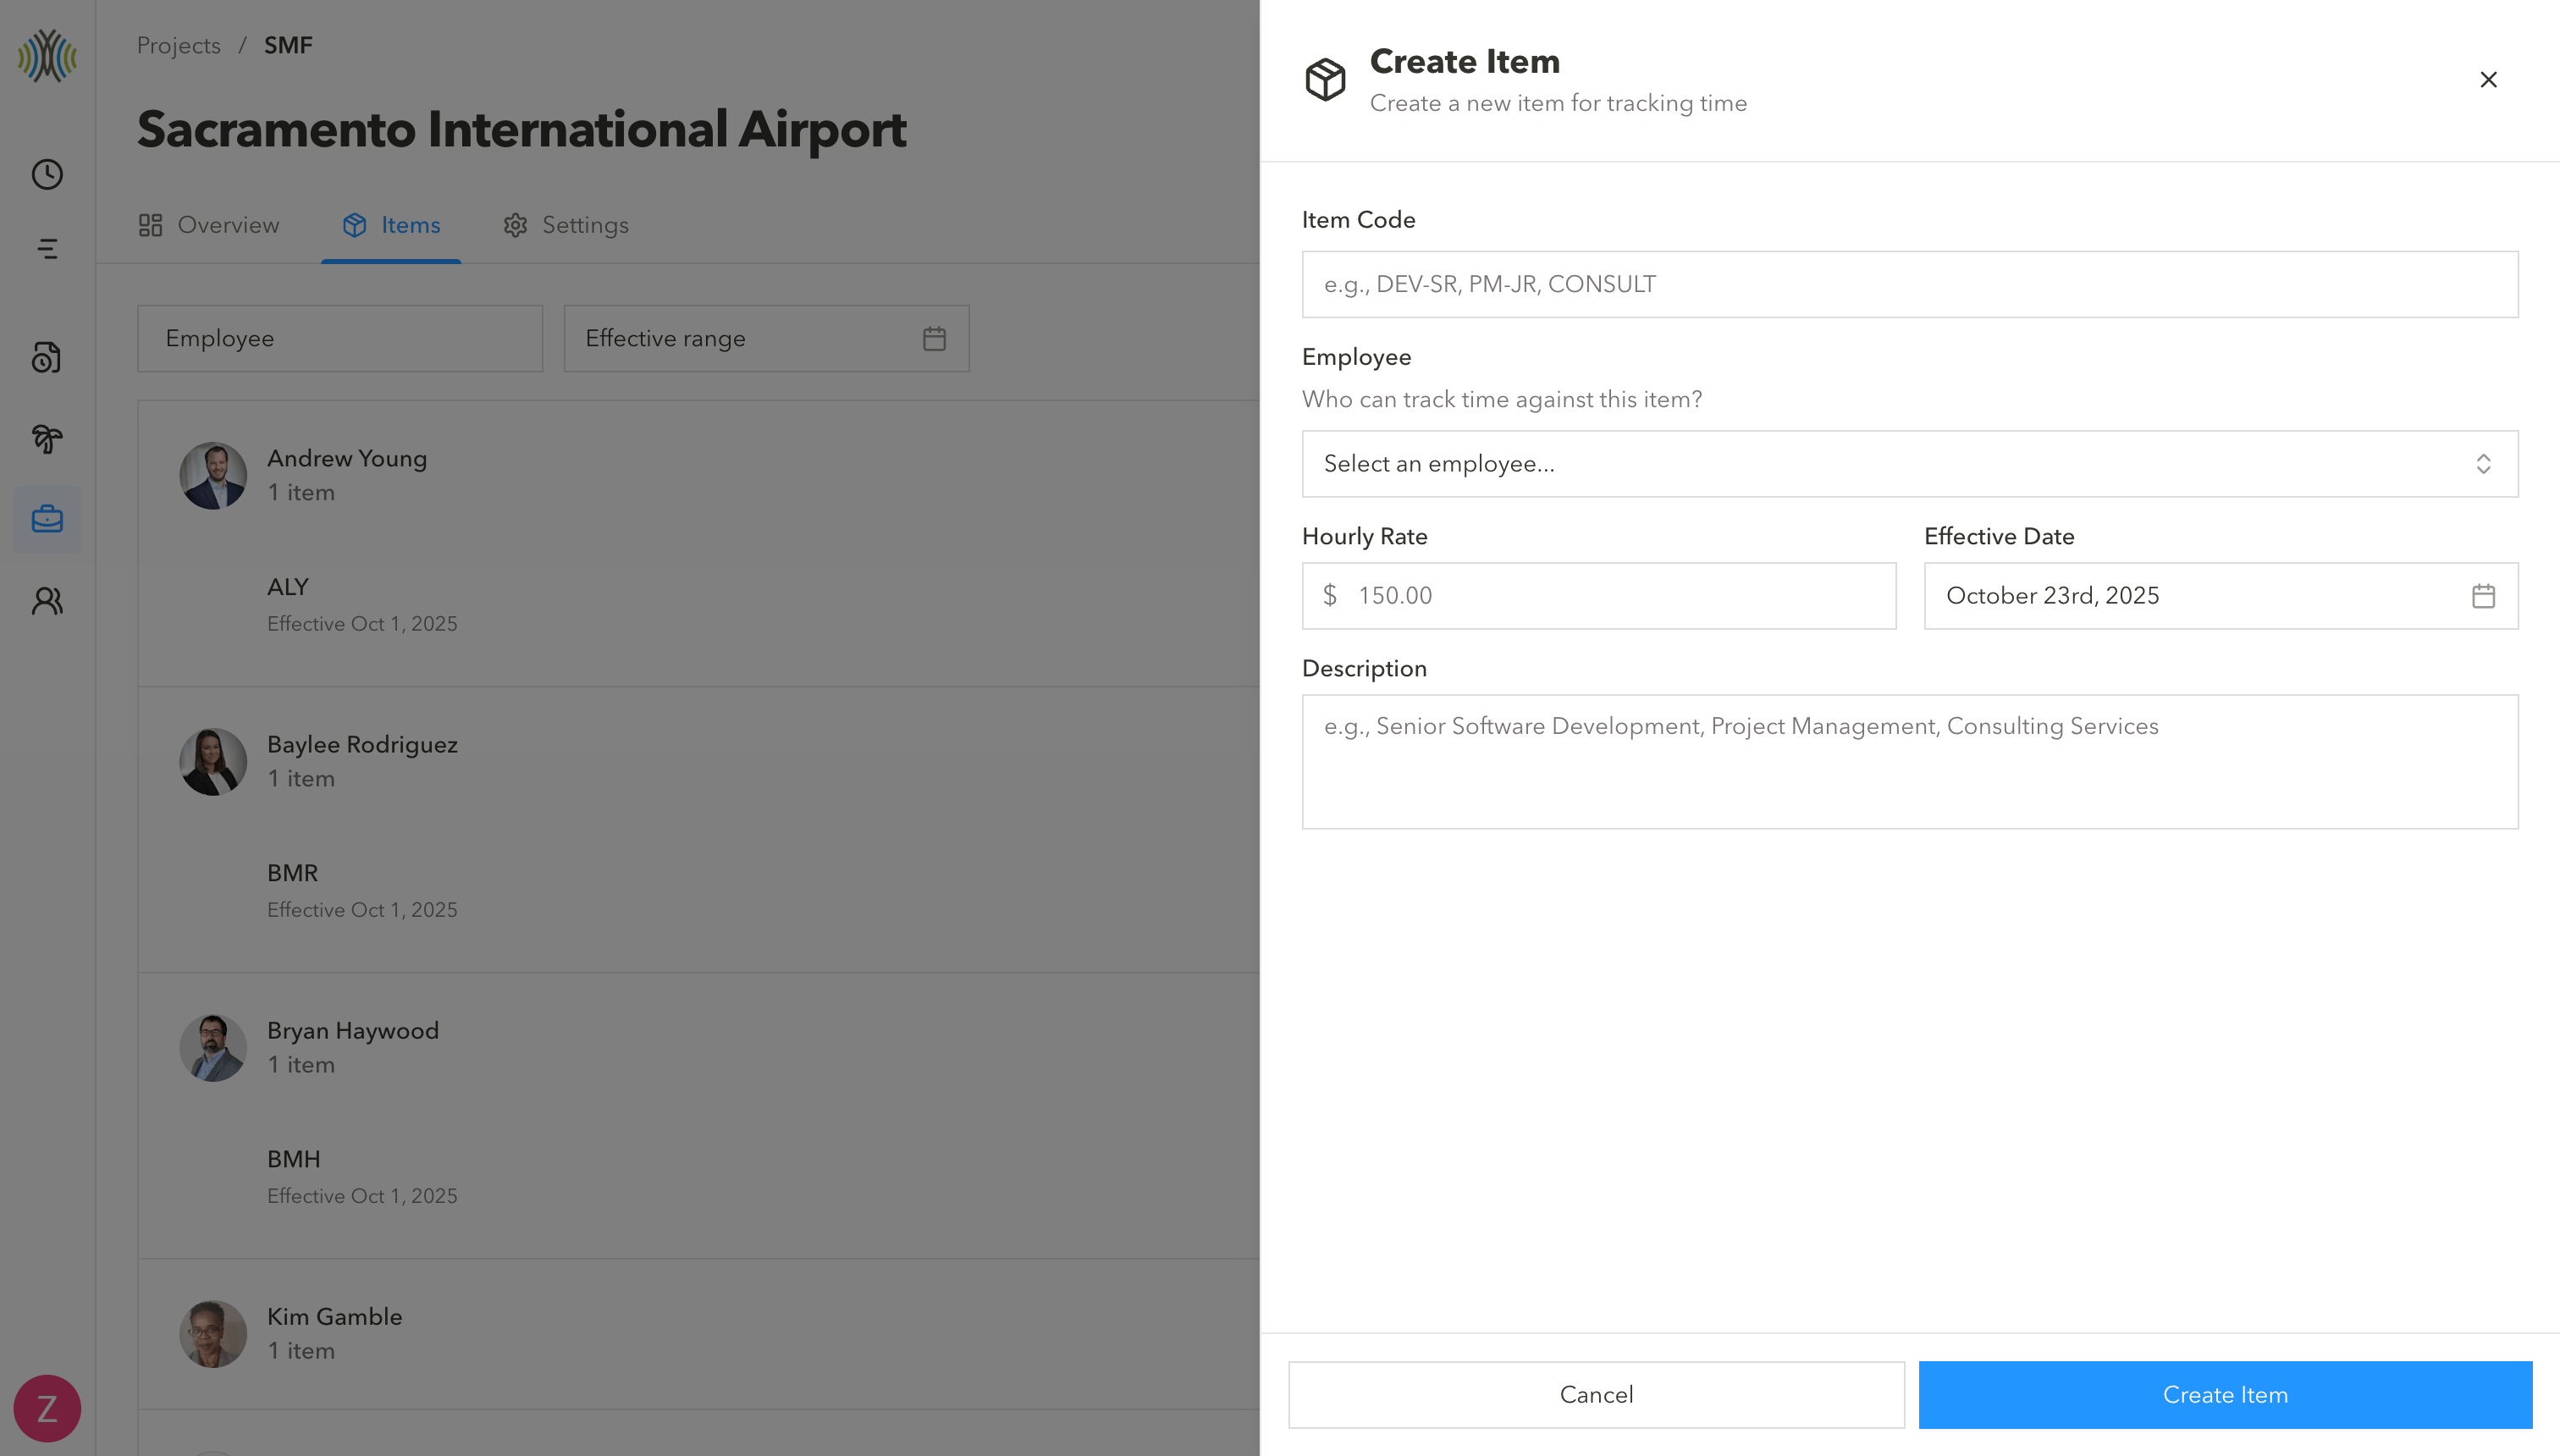Focus the Item Code input field
The width and height of the screenshot is (2560, 1456).
[1909, 285]
